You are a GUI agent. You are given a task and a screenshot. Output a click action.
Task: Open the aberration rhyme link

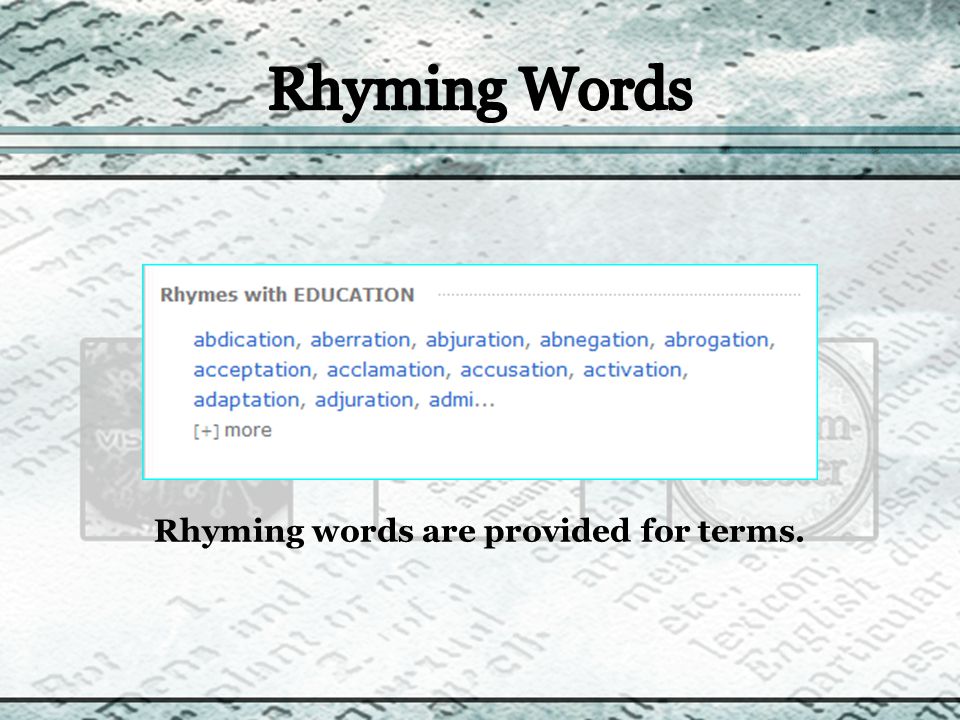point(360,340)
